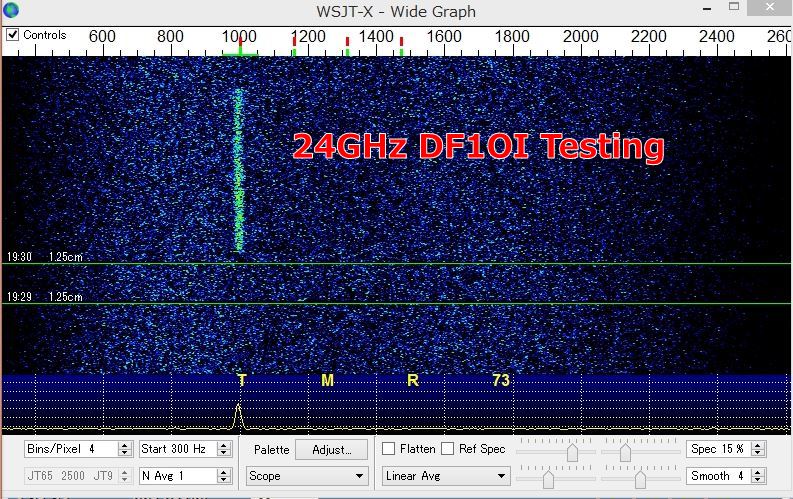The width and height of the screenshot is (793, 499).
Task: Click the globe icon in title bar
Action: (11, 10)
